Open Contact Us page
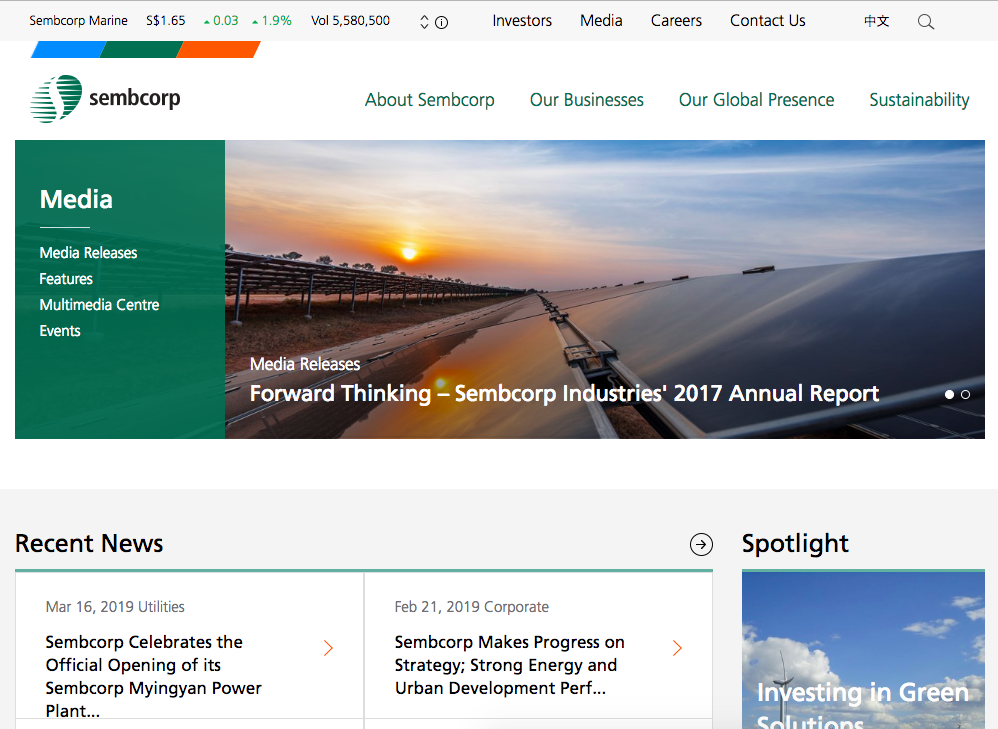This screenshot has width=998, height=729. pyautogui.click(x=768, y=21)
